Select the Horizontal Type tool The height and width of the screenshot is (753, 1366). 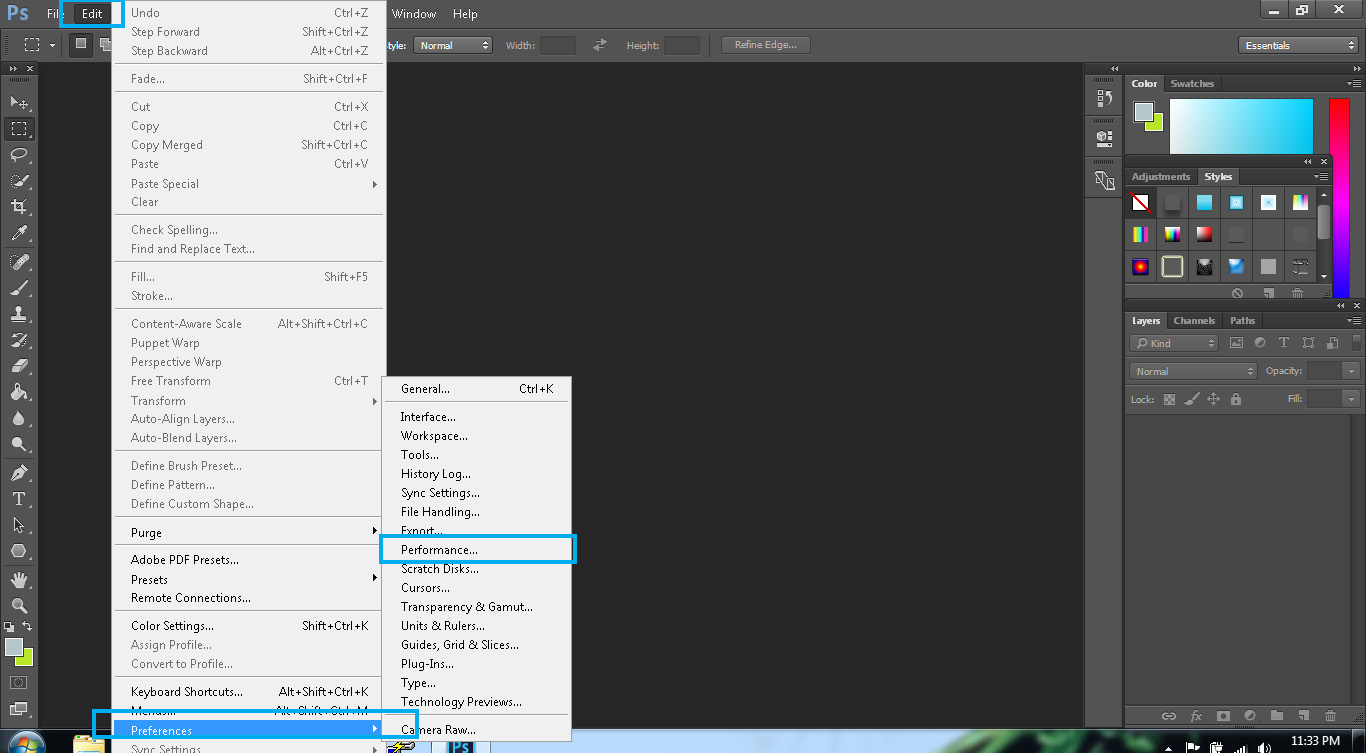pyautogui.click(x=19, y=498)
